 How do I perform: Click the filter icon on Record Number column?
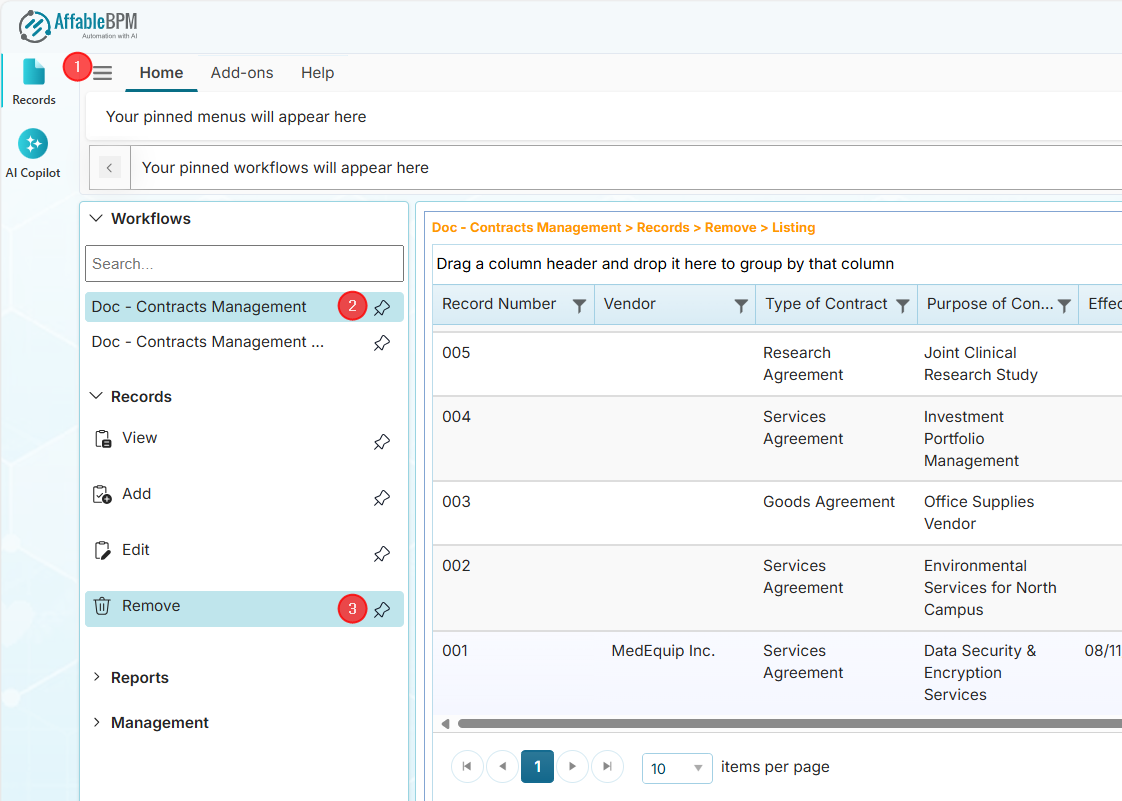tap(579, 306)
